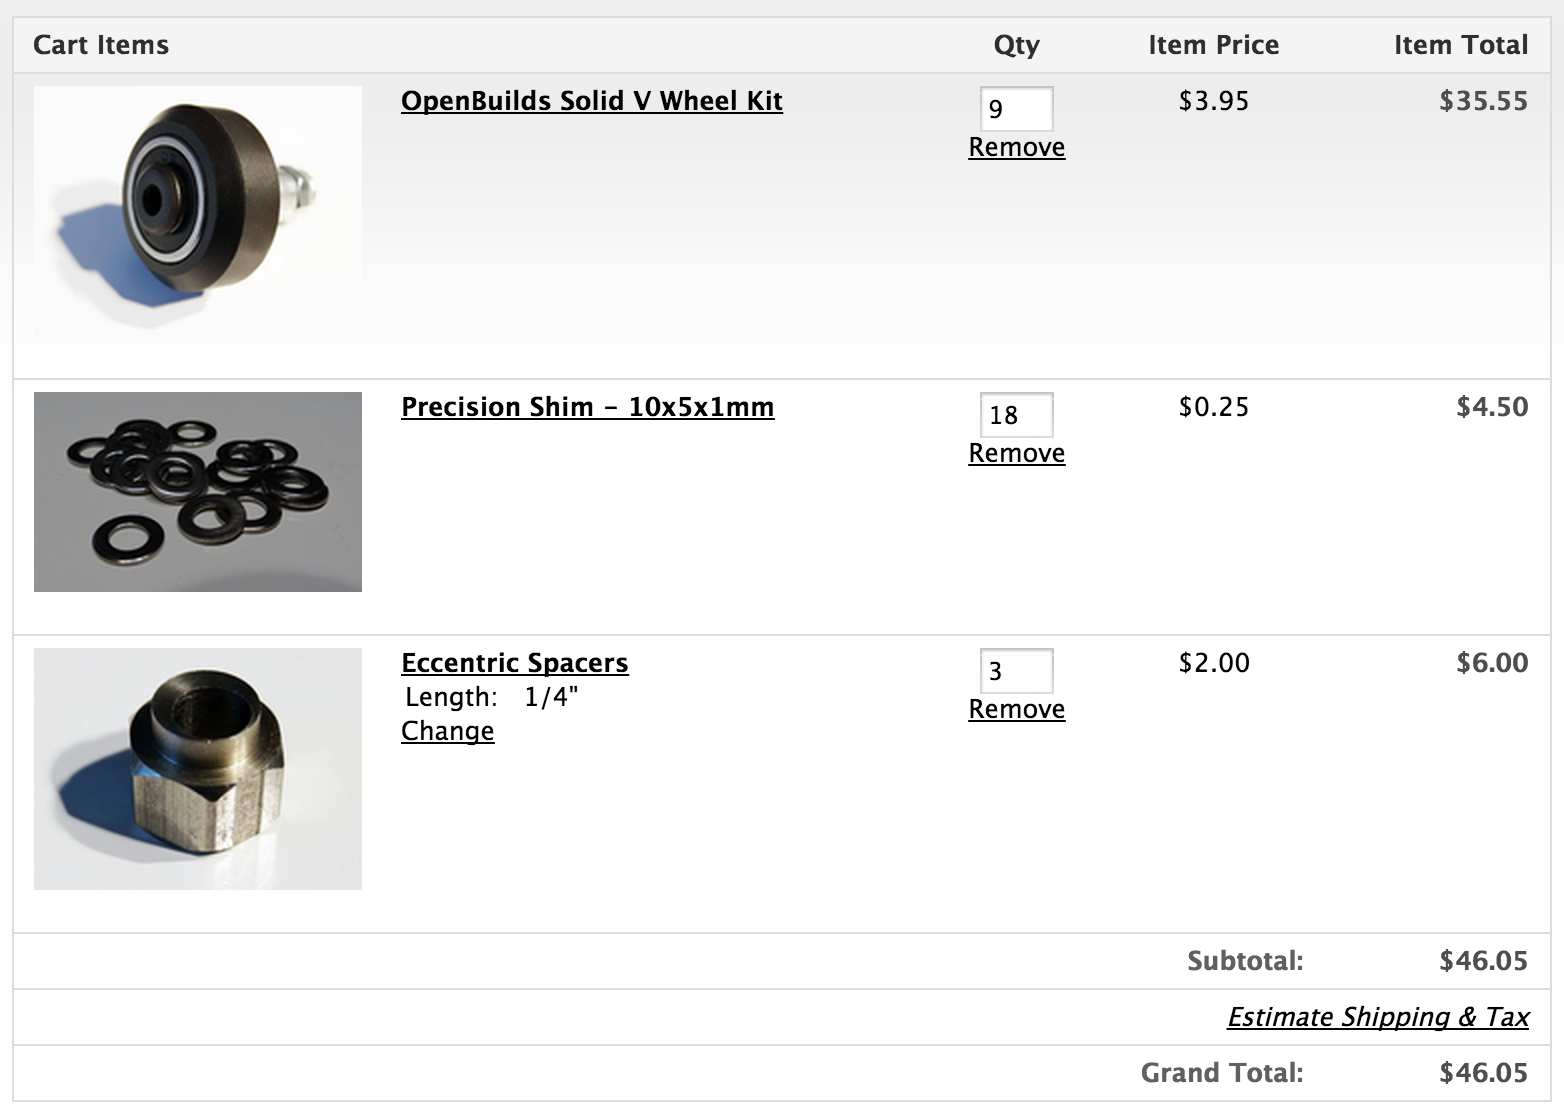Focus the Eccentric Spacers quantity field
This screenshot has height=1110, width=1564.
pyautogui.click(x=1016, y=671)
